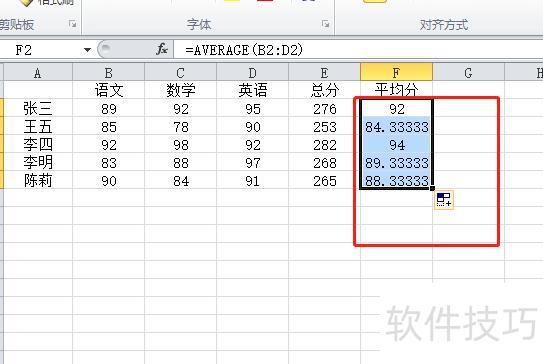Image resolution: width=543 pixels, height=364 pixels.
Task: Click the formula bar with =AVERAGE(B2:D2)
Action: point(358,50)
